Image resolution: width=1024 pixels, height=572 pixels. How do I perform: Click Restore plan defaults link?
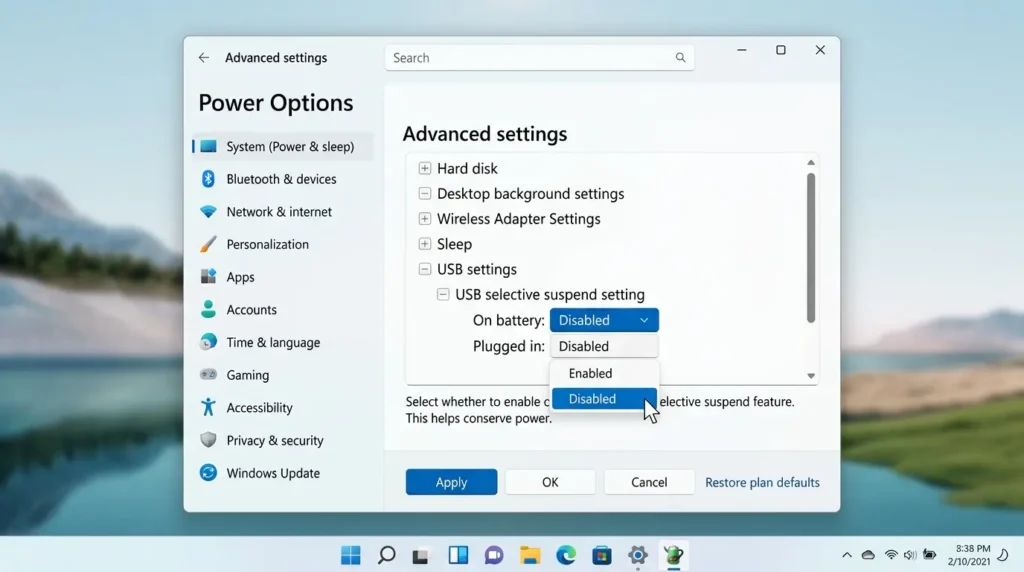[x=762, y=483]
